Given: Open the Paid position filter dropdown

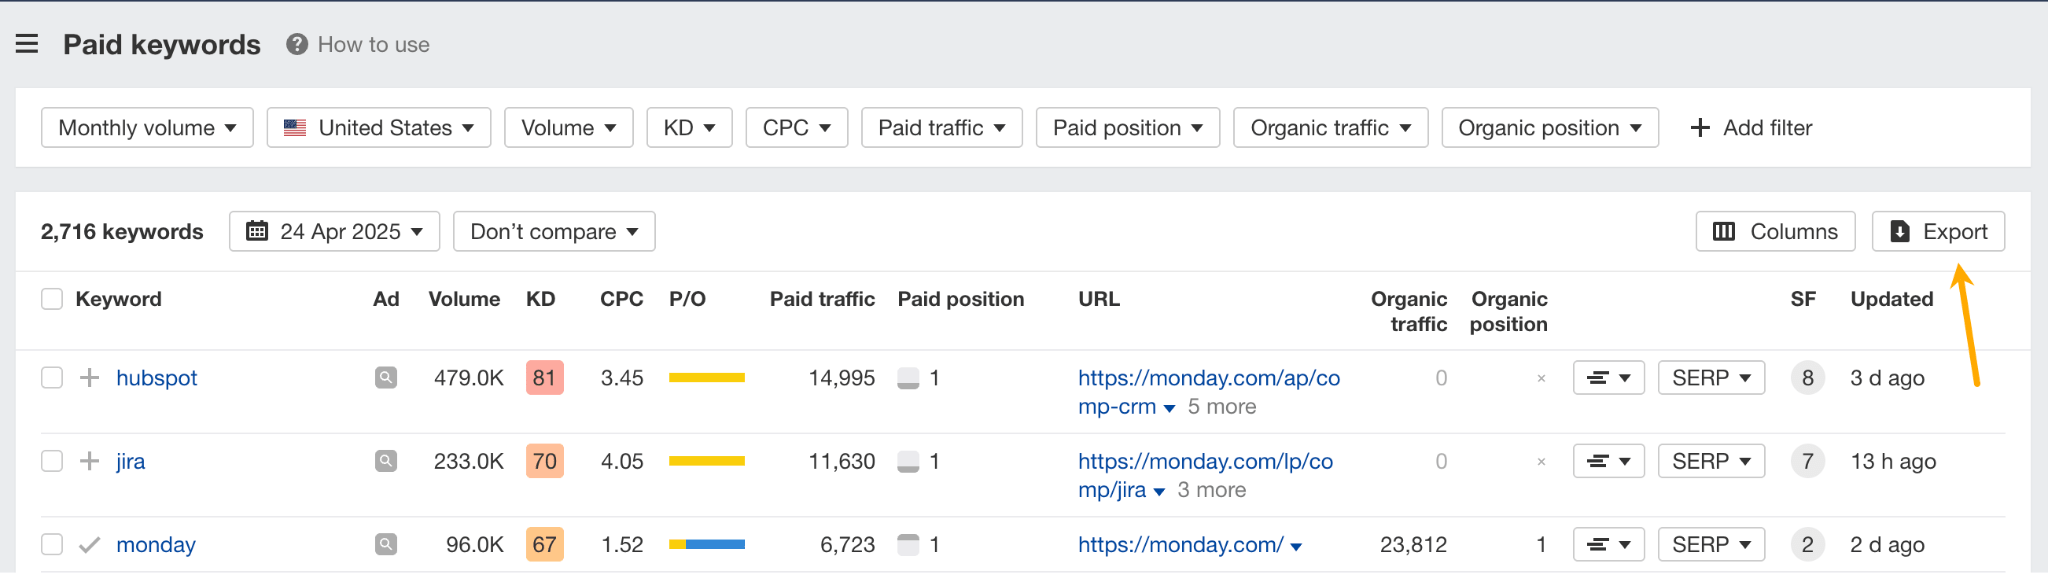Looking at the screenshot, I should 1128,128.
